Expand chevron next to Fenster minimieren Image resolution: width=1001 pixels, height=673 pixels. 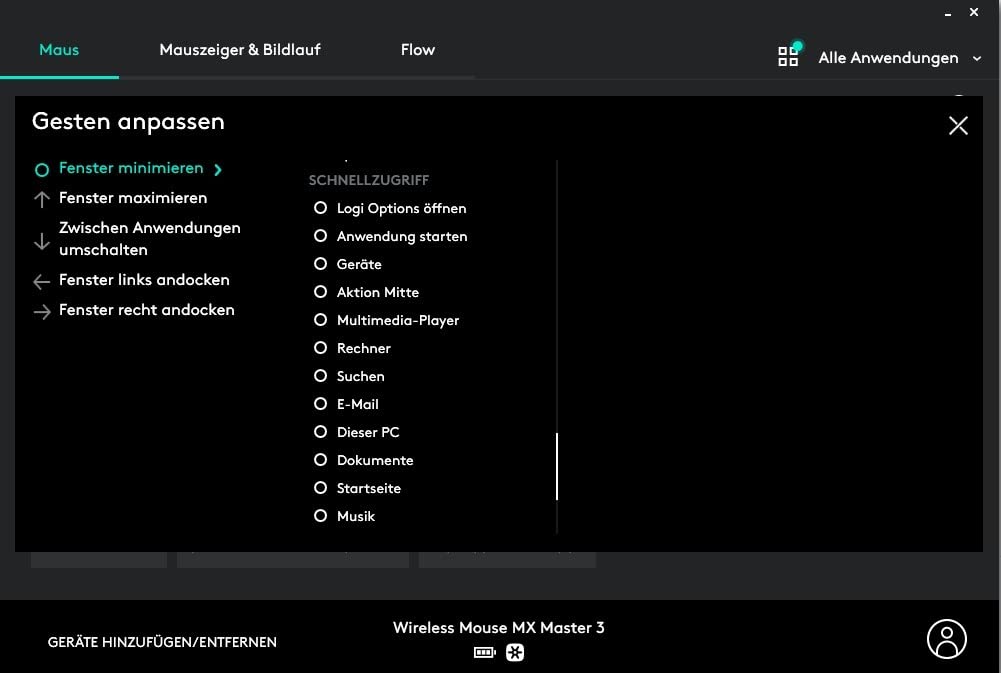218,169
